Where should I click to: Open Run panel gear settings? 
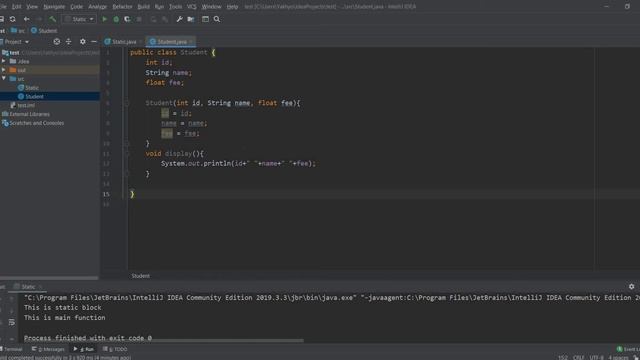(631, 287)
